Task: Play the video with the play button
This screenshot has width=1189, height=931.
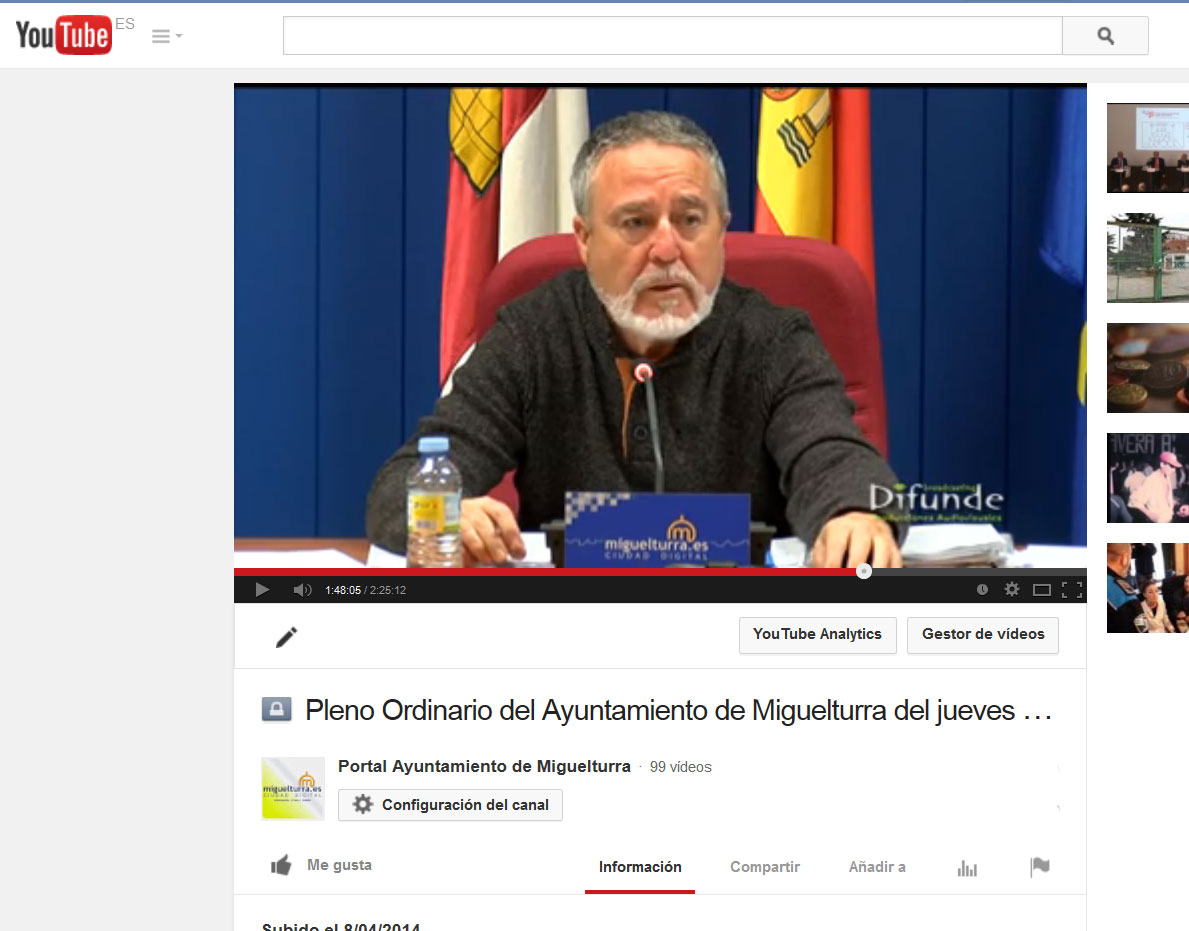Action: click(x=262, y=590)
